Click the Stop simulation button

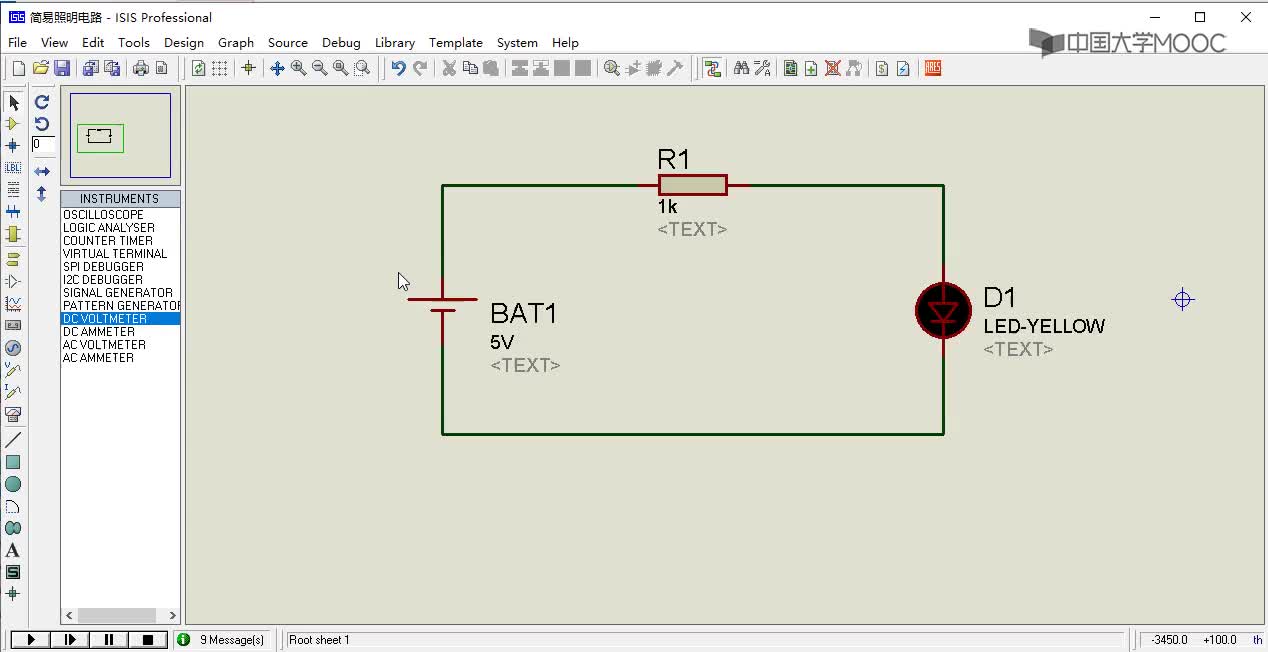[147, 639]
